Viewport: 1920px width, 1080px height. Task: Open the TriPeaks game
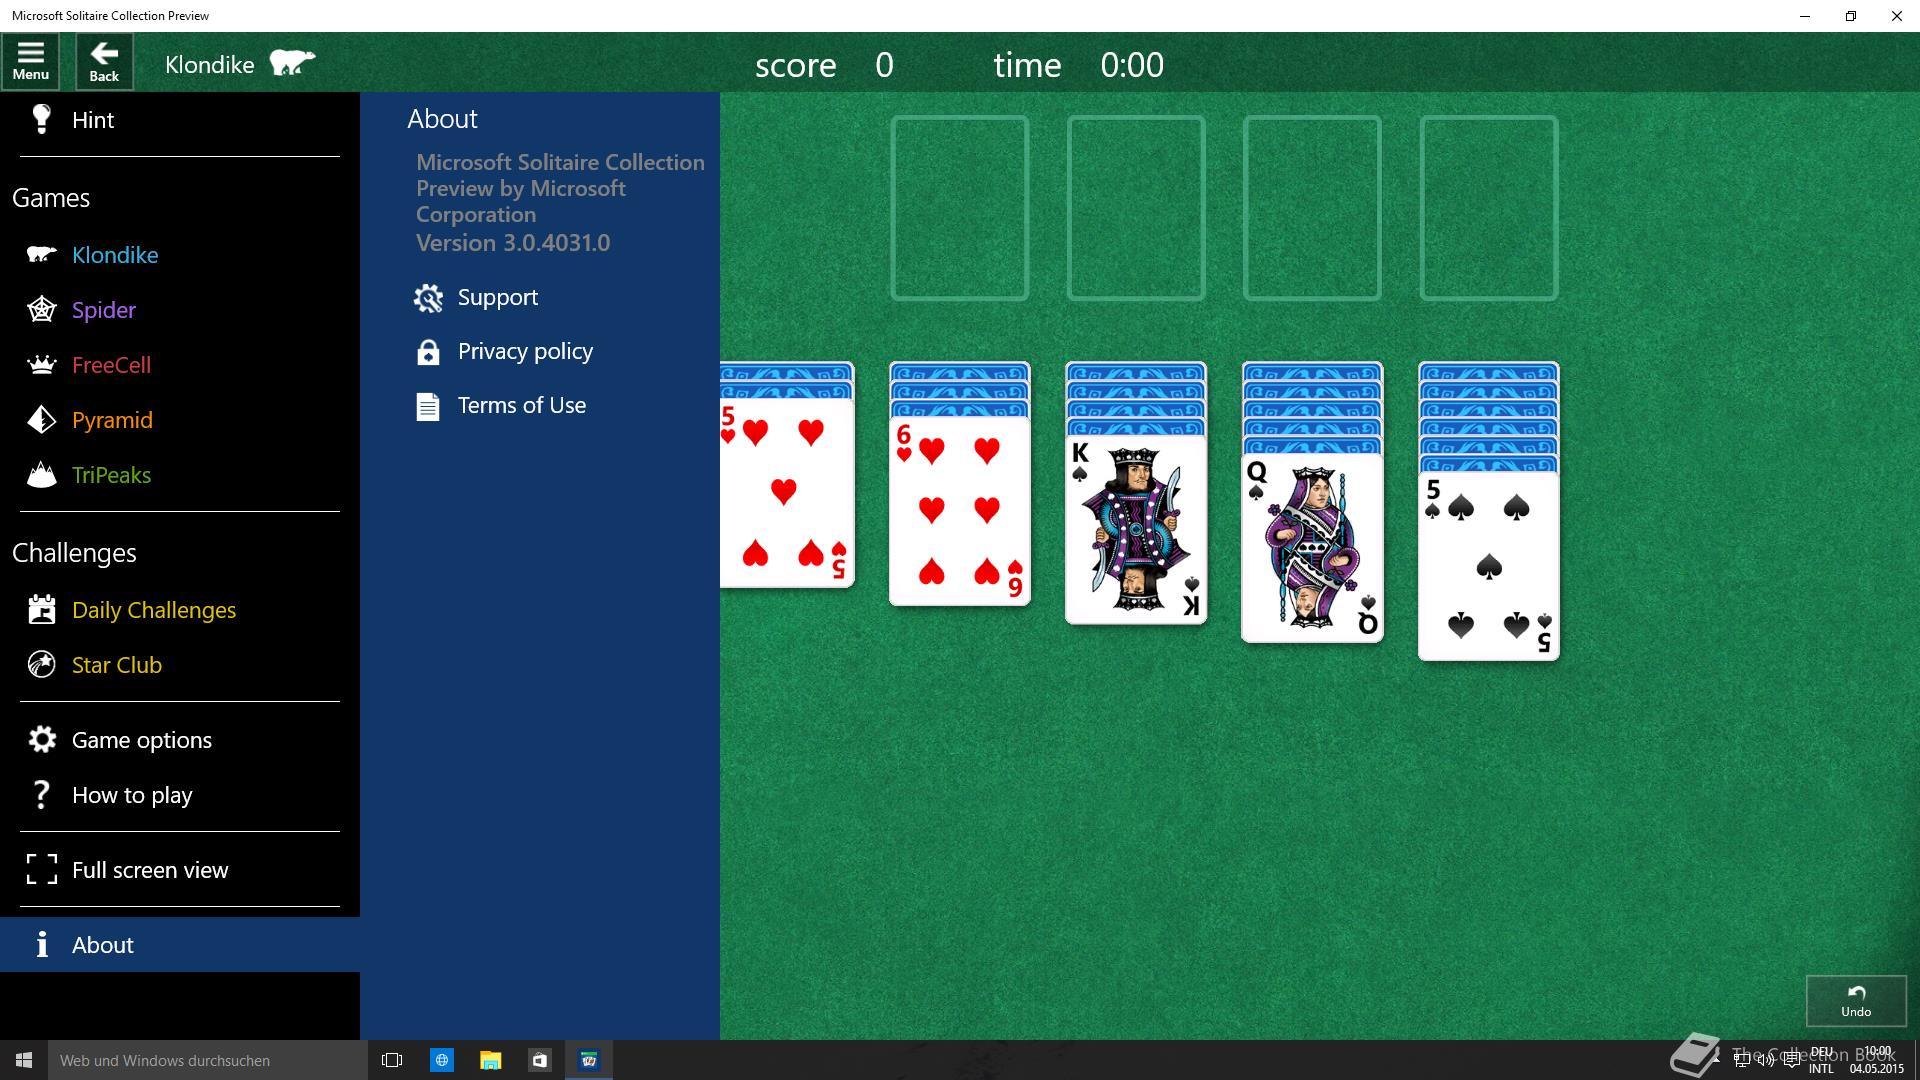coord(180,475)
